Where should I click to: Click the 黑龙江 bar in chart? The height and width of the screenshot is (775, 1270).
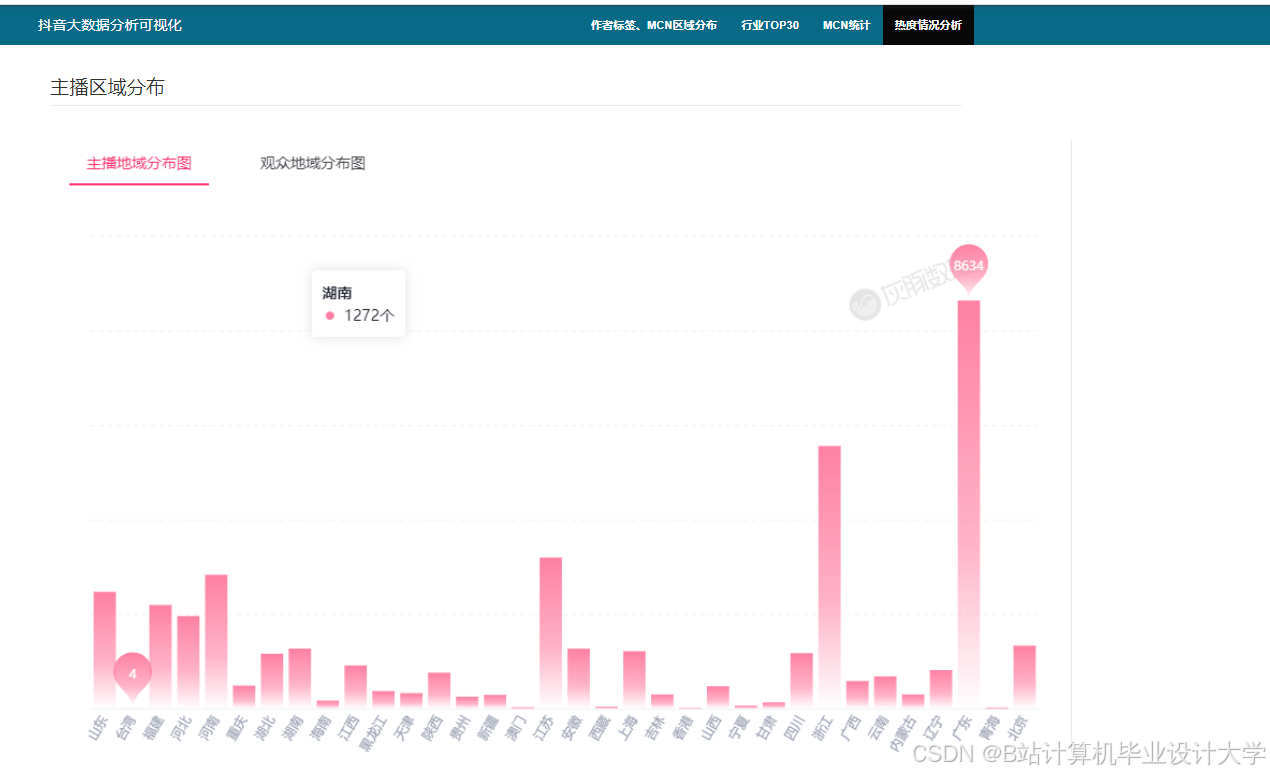coord(383,700)
